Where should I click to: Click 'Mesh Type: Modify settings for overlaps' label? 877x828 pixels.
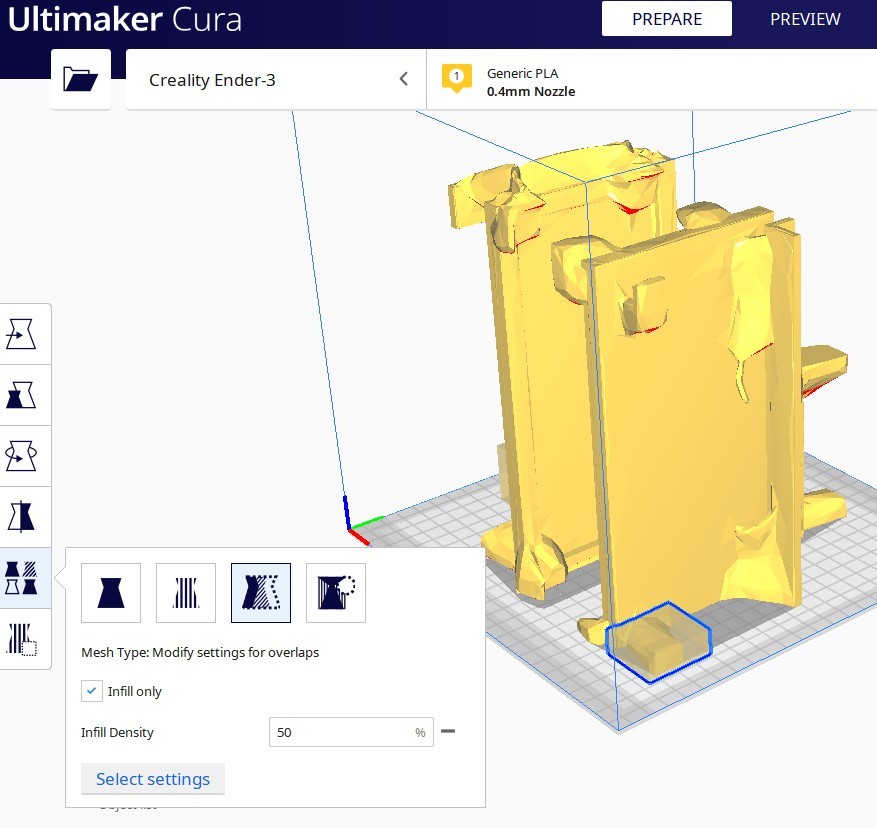[200, 652]
